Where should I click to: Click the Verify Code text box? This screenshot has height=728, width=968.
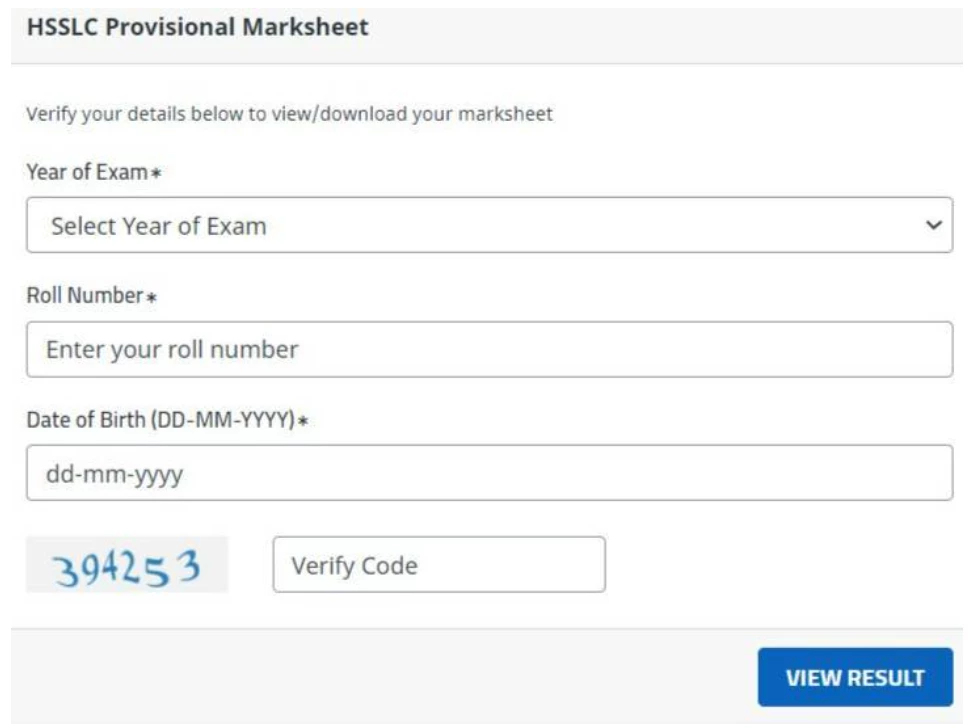pos(438,565)
